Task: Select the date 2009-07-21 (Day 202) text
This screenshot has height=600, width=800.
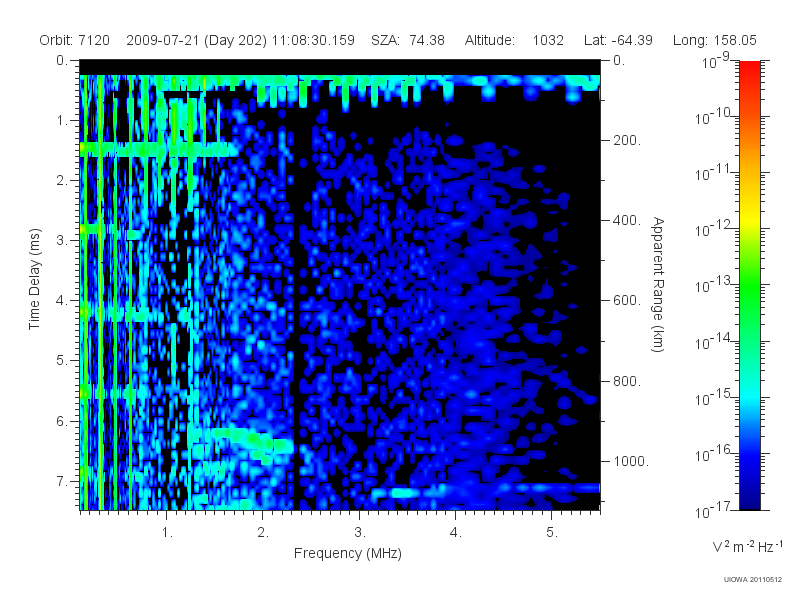Action: [196, 40]
